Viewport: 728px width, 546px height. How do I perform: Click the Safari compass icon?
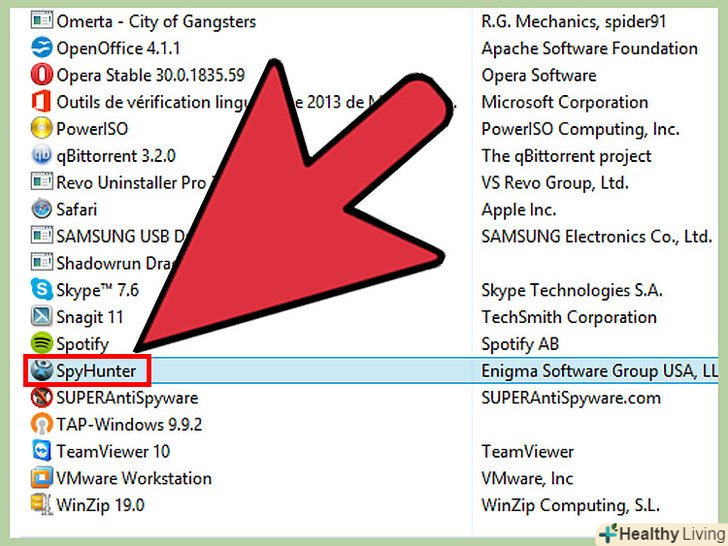point(42,209)
